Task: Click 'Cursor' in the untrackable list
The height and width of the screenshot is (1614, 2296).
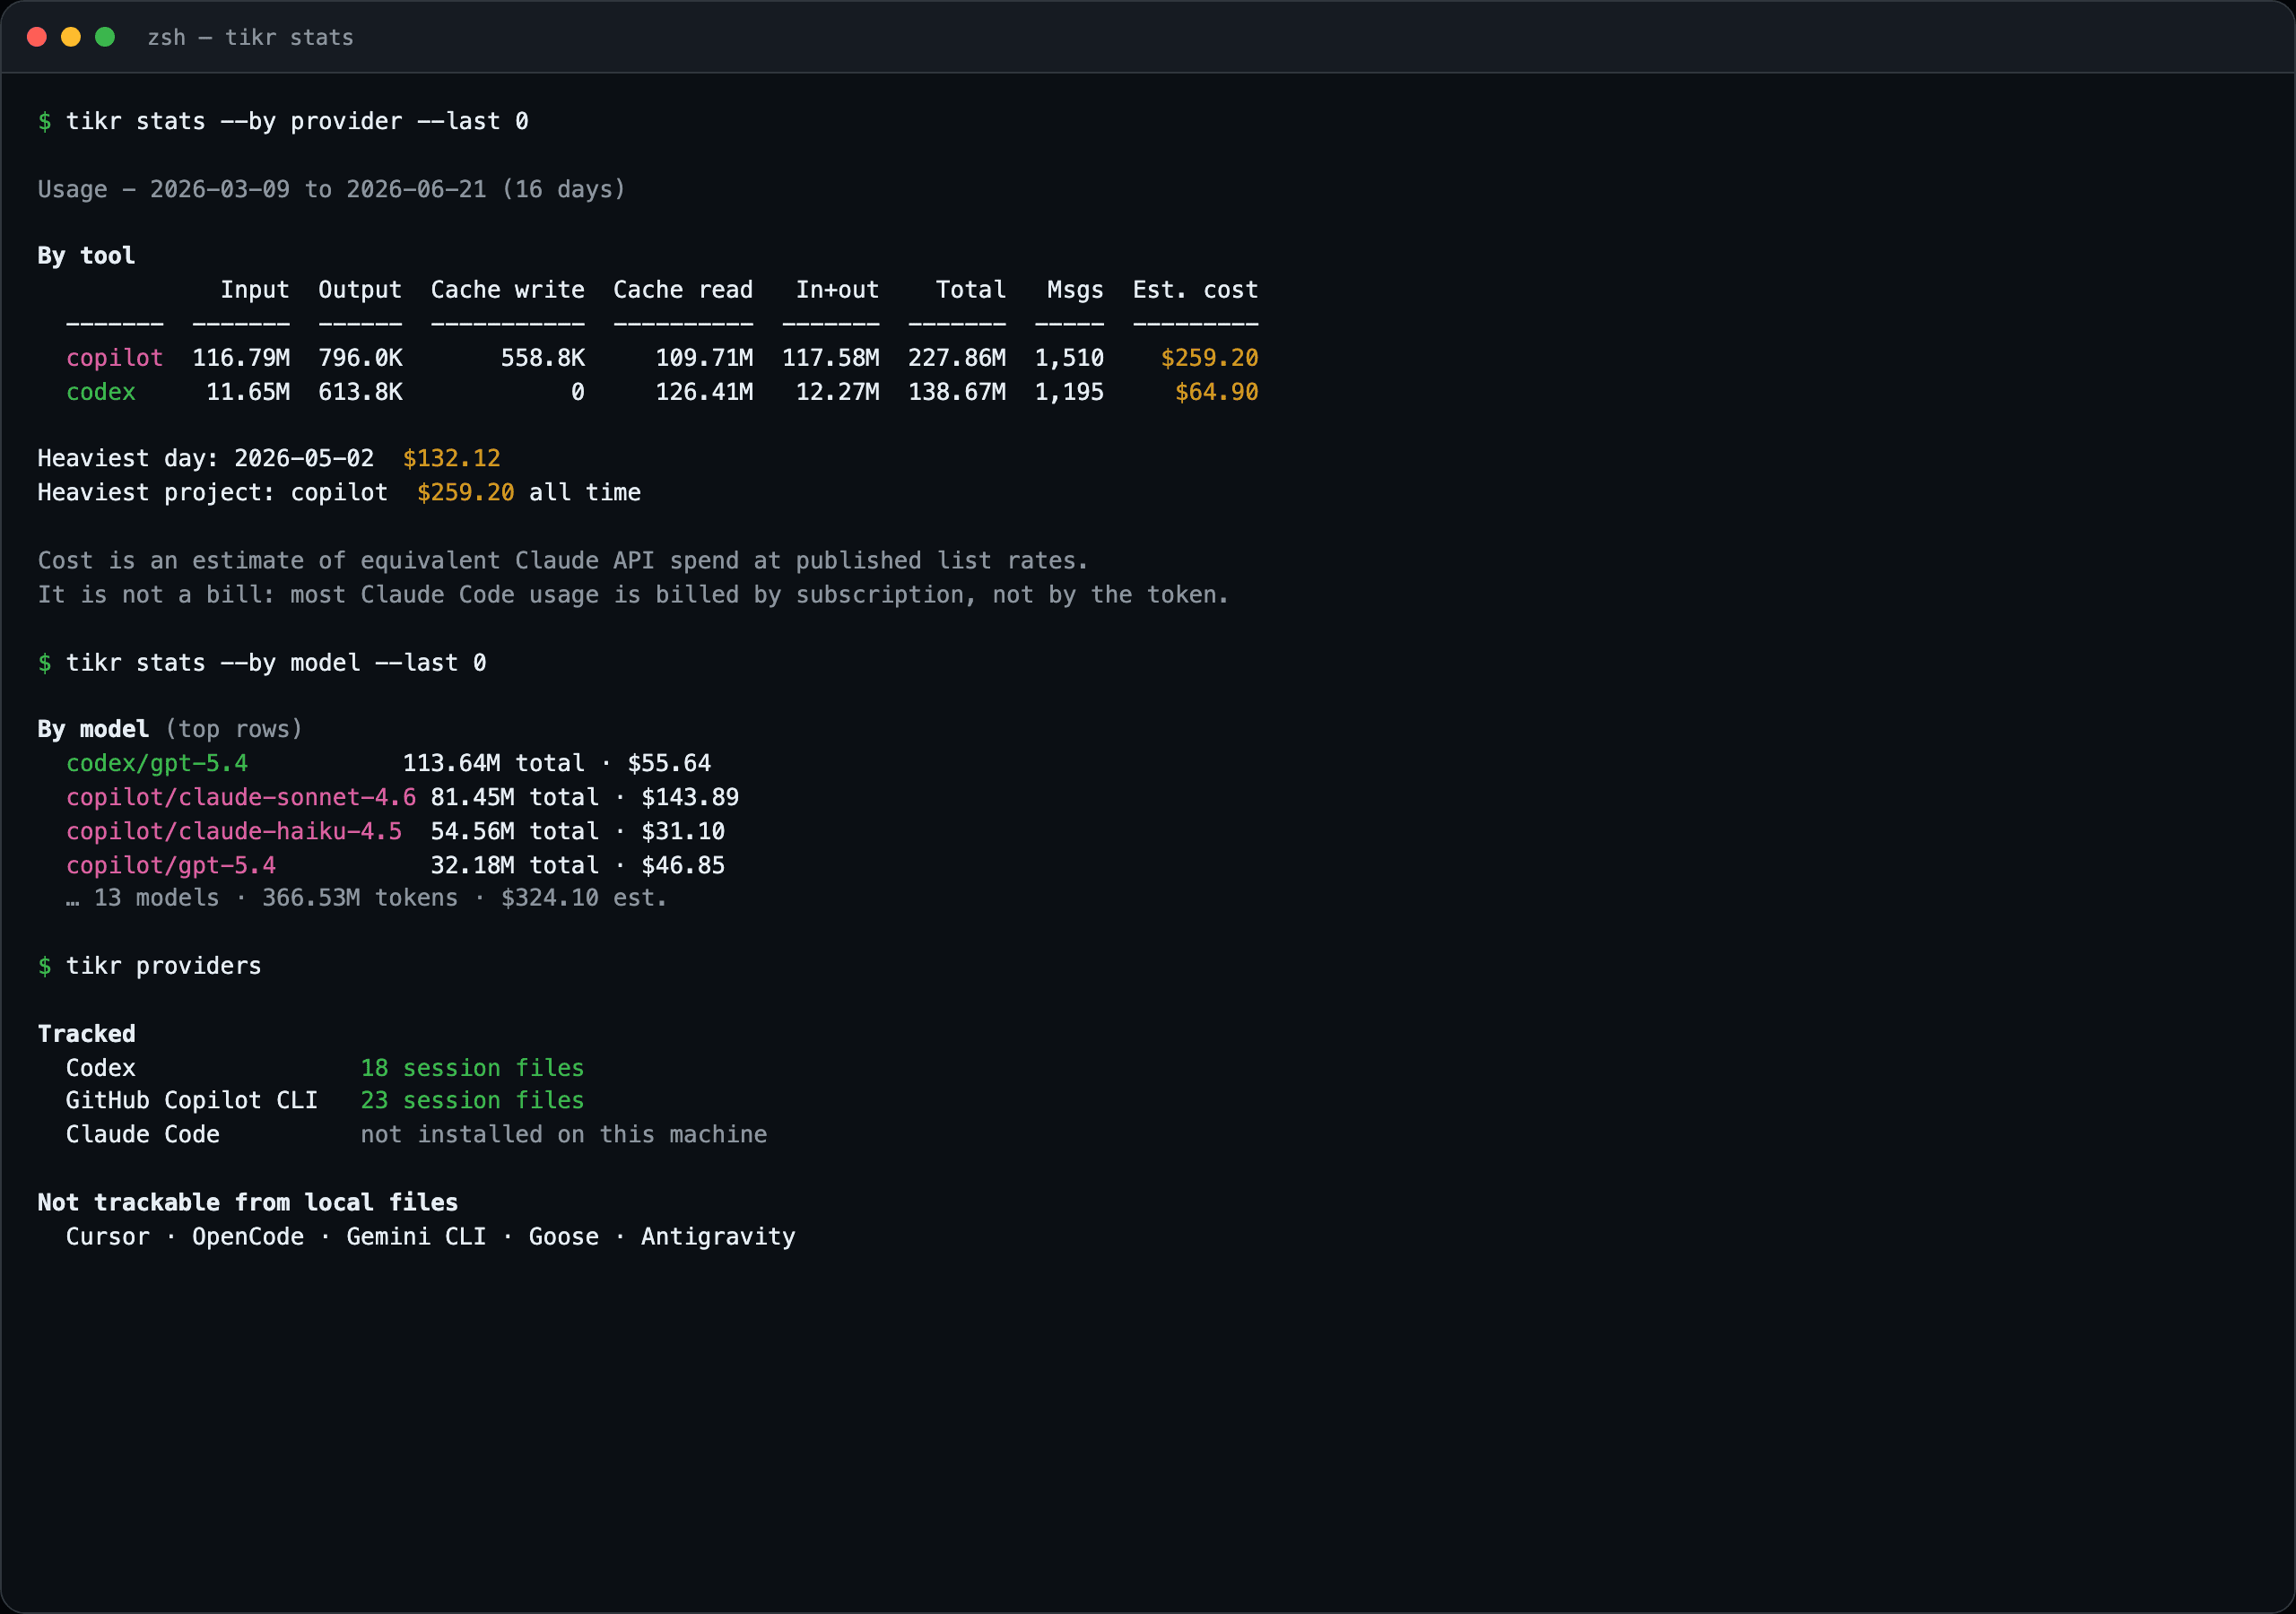Action: tap(108, 1237)
